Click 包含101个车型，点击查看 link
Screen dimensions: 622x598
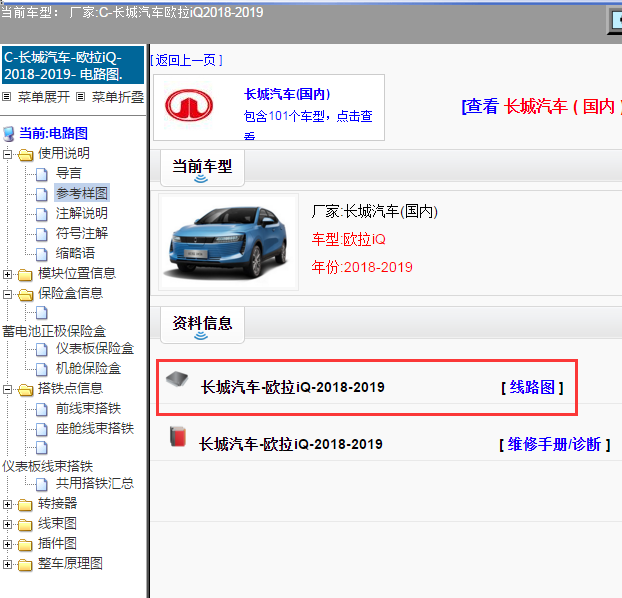308,125
